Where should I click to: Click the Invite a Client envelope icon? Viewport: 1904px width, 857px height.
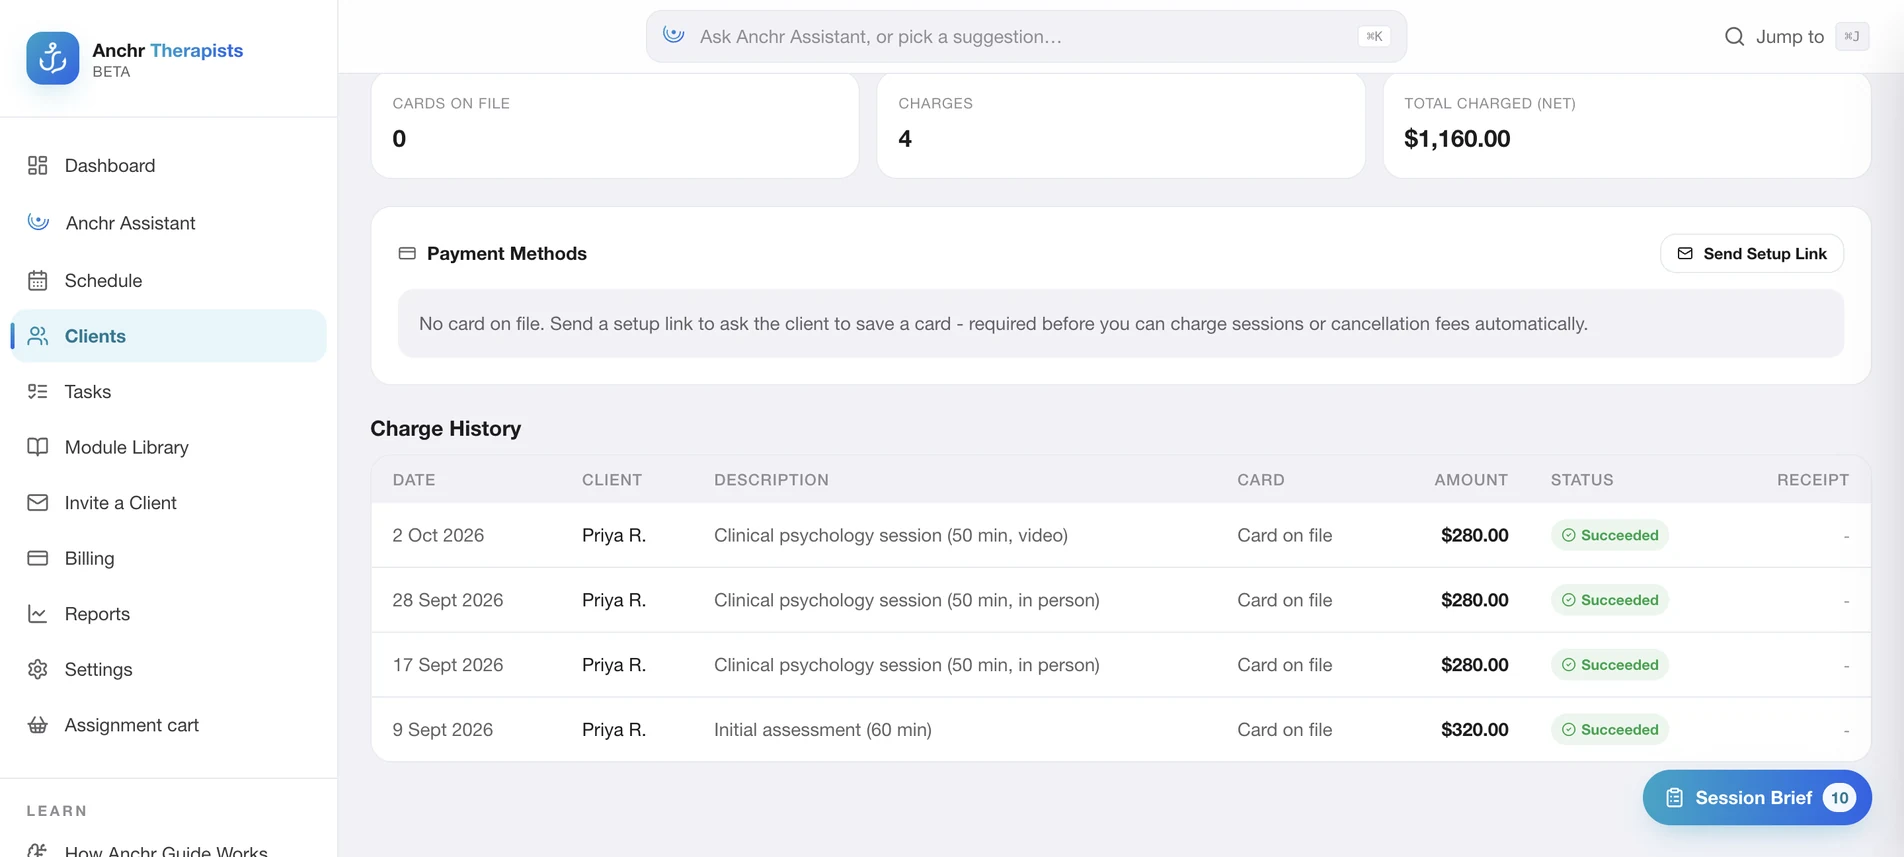[x=38, y=502]
